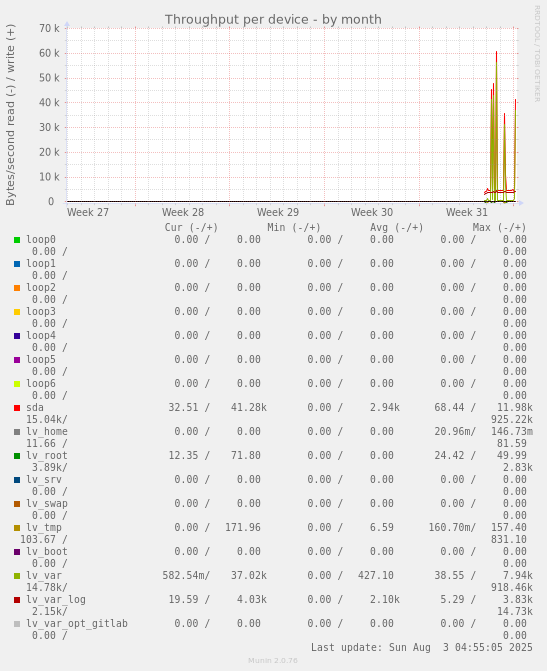Click the '60 k' y-axis label
The height and width of the screenshot is (671, 547).
(x=50, y=53)
